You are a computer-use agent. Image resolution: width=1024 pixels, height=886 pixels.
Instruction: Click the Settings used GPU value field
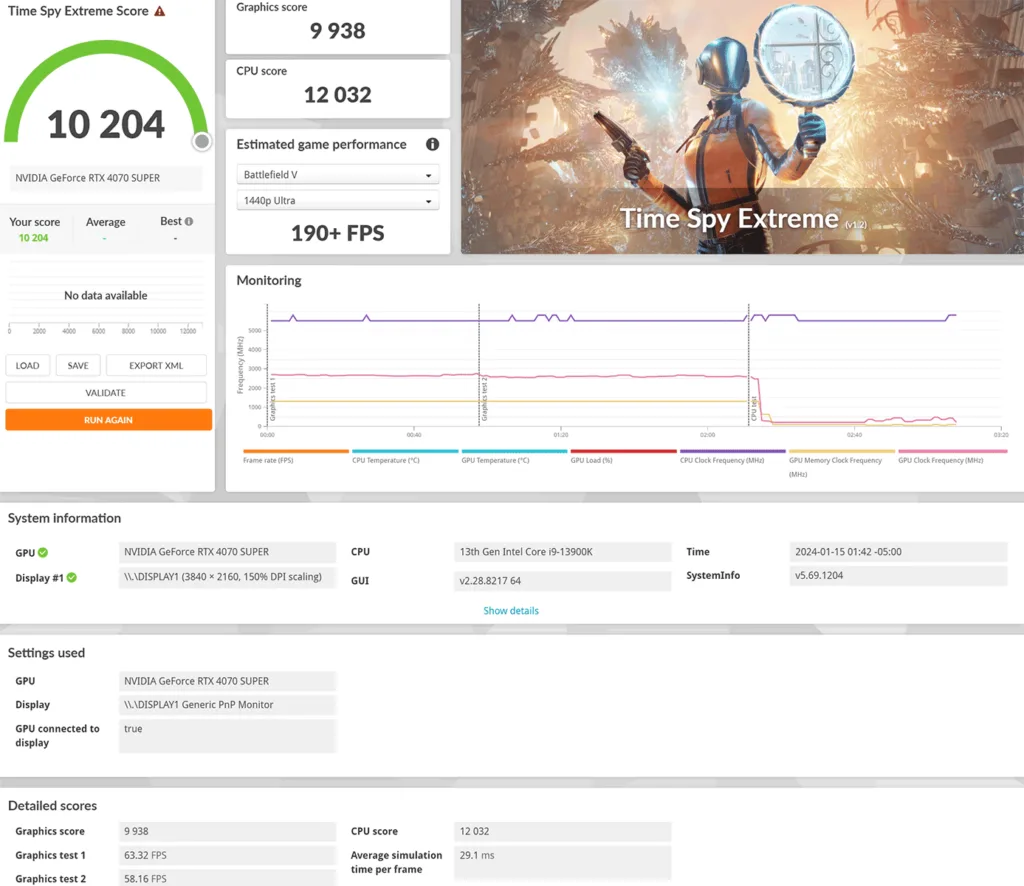227,681
